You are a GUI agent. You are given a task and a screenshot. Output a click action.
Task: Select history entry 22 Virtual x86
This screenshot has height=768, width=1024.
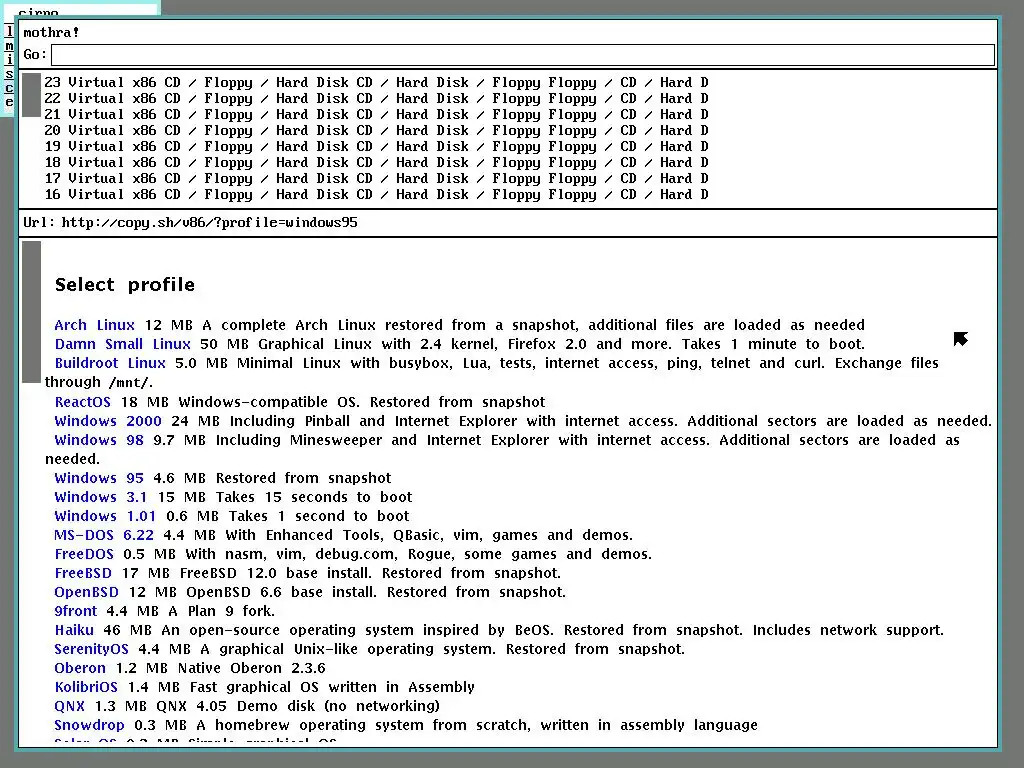coord(376,99)
